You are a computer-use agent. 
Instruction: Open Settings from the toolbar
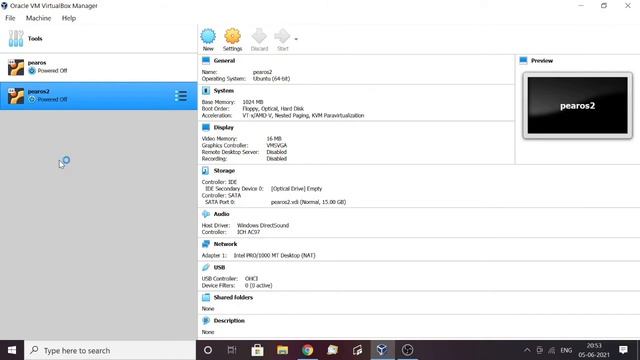(x=232, y=40)
